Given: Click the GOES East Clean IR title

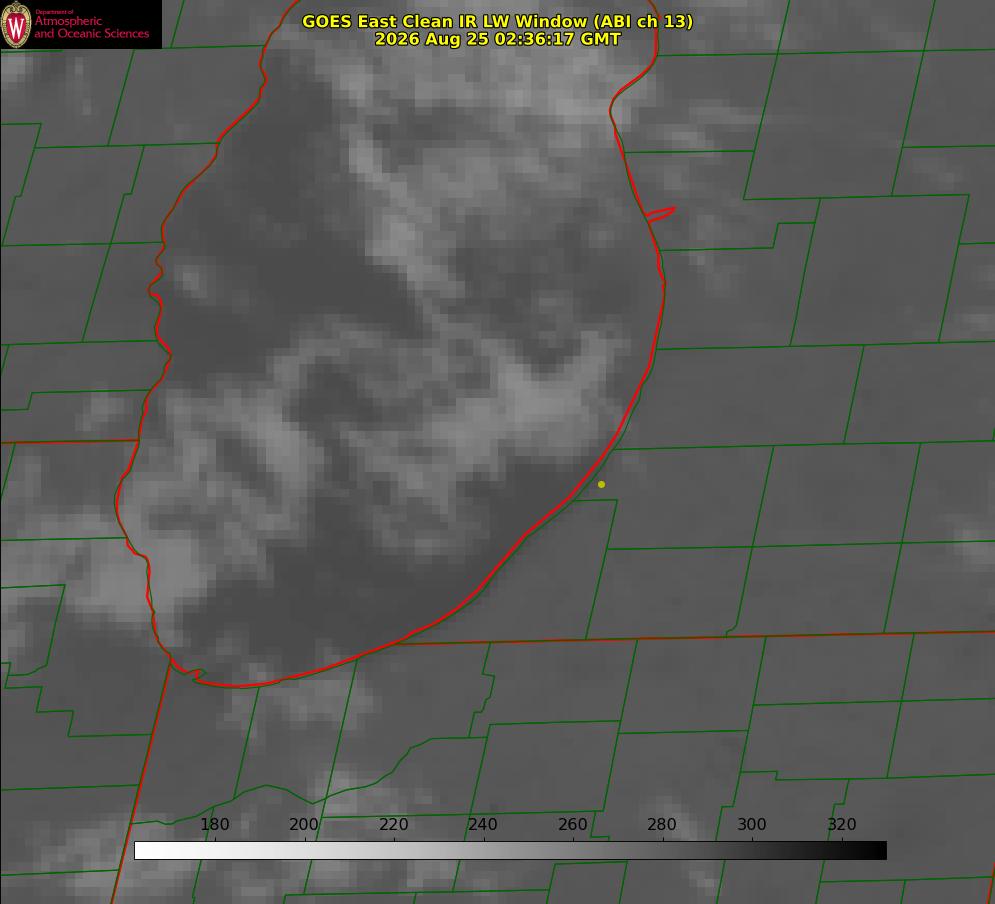Looking at the screenshot, I should tap(498, 21).
